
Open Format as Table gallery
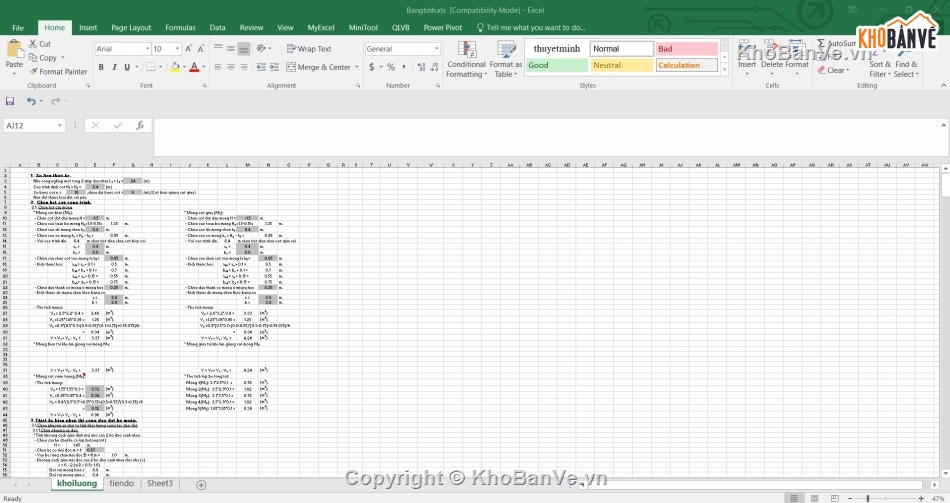click(505, 59)
